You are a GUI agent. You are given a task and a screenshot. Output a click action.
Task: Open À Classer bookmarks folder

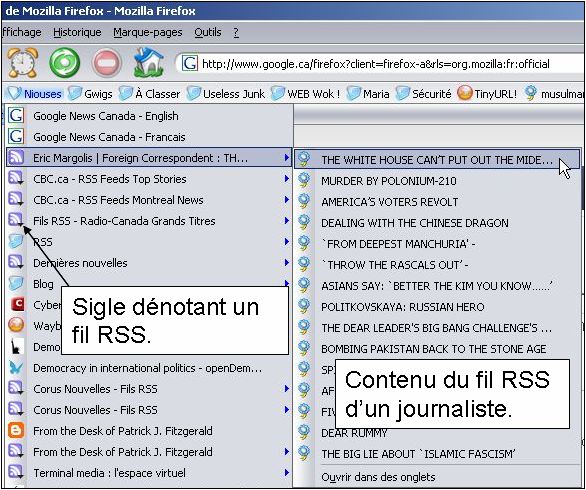pos(149,93)
